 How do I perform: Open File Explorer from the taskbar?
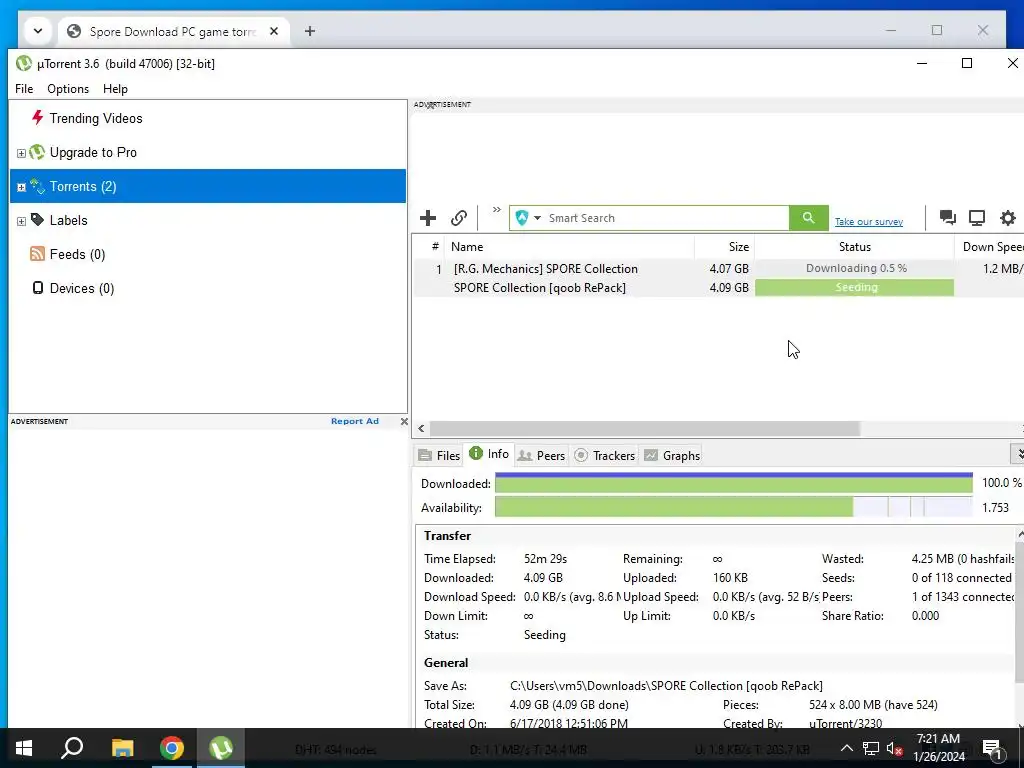point(122,748)
